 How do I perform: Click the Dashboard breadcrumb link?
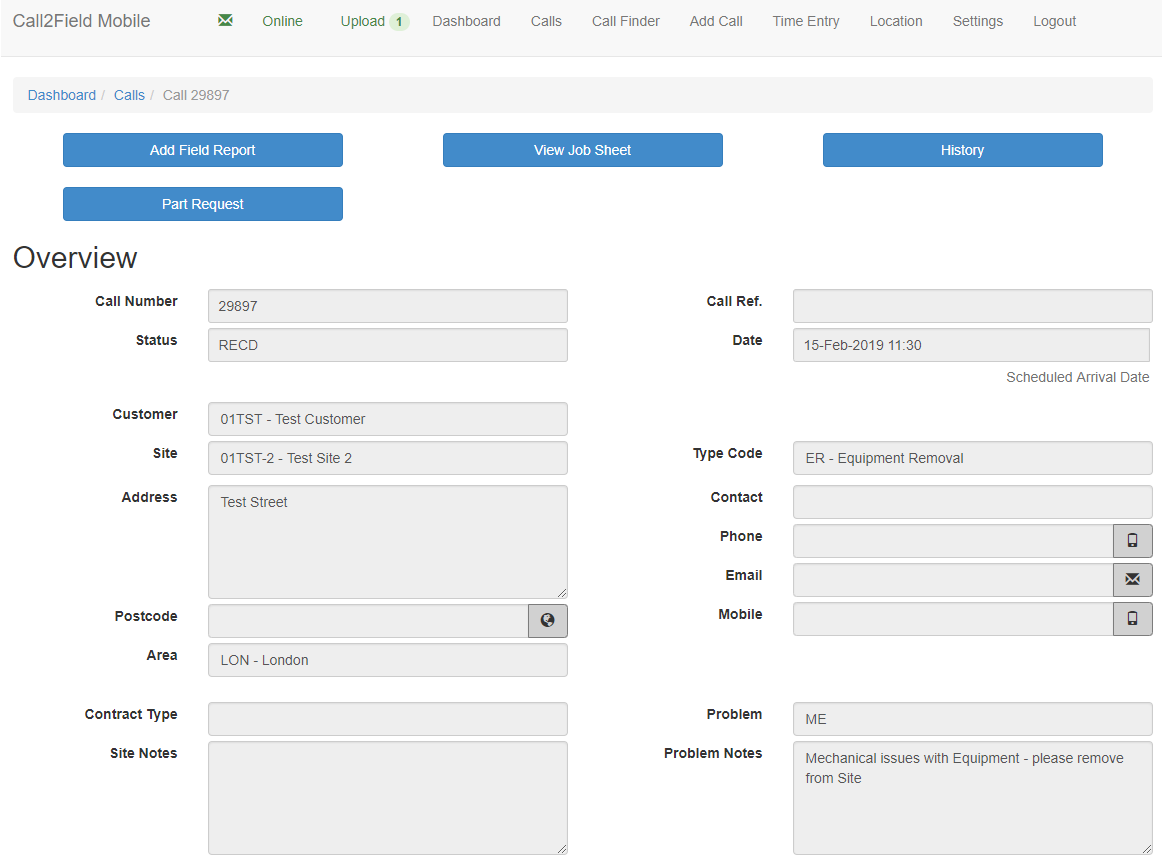point(62,95)
